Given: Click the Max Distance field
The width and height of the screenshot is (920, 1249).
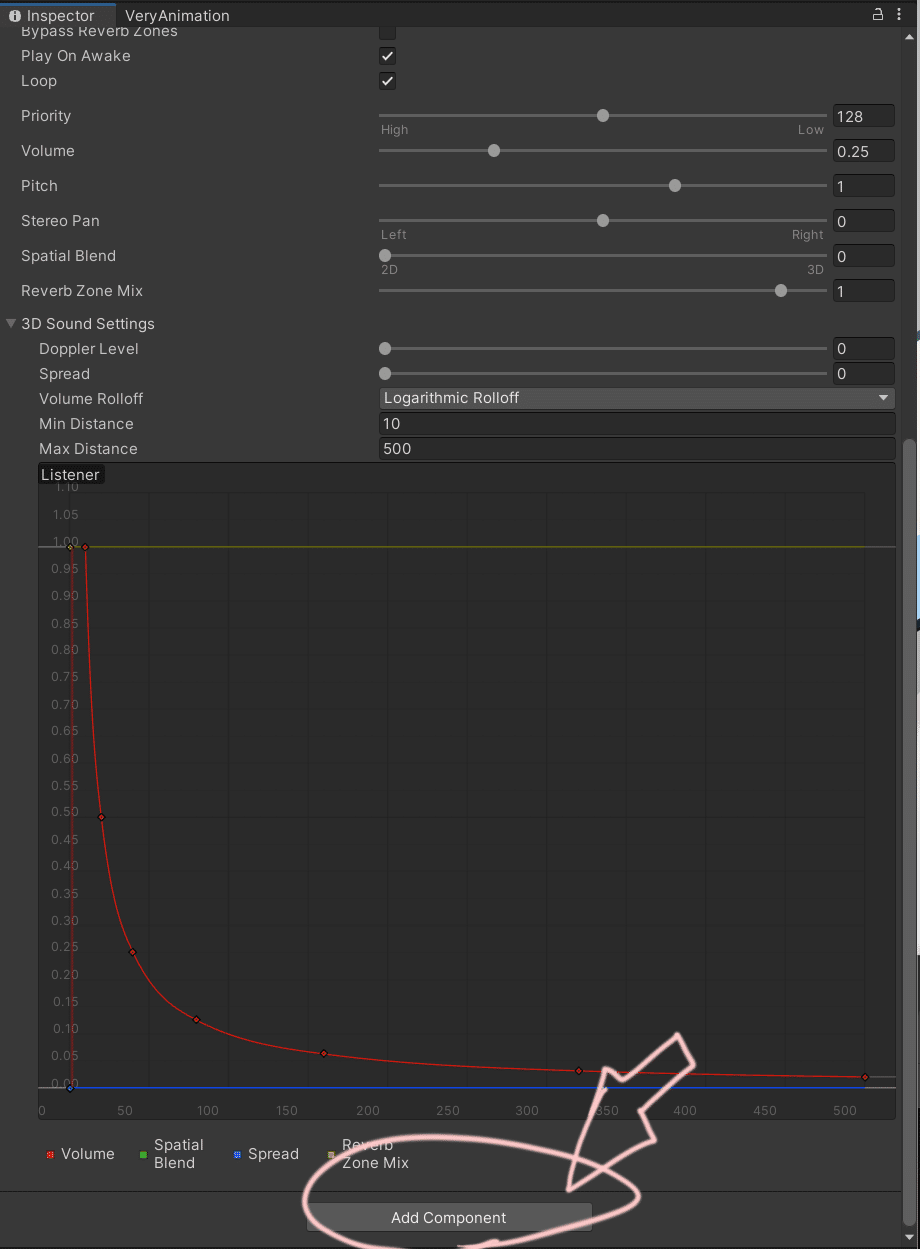Looking at the screenshot, I should tap(636, 449).
